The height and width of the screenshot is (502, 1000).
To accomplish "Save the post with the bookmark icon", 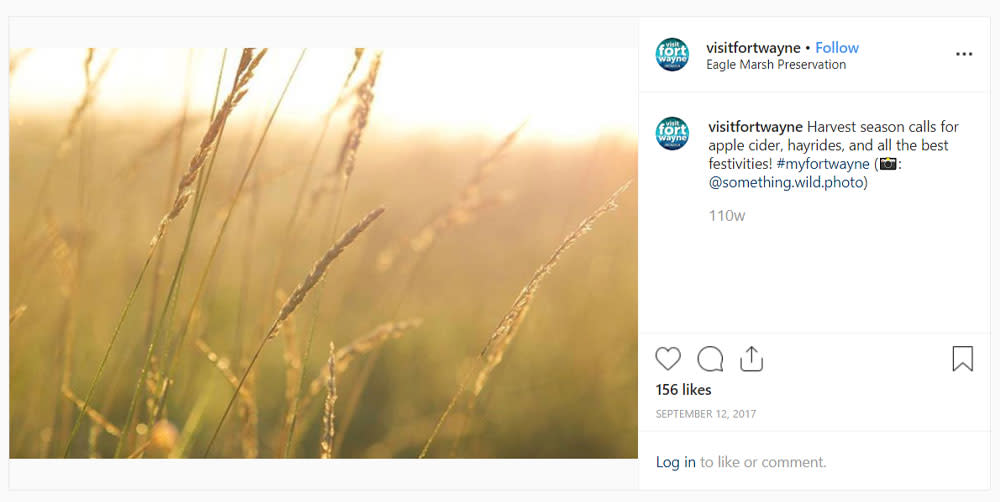I will [x=962, y=358].
